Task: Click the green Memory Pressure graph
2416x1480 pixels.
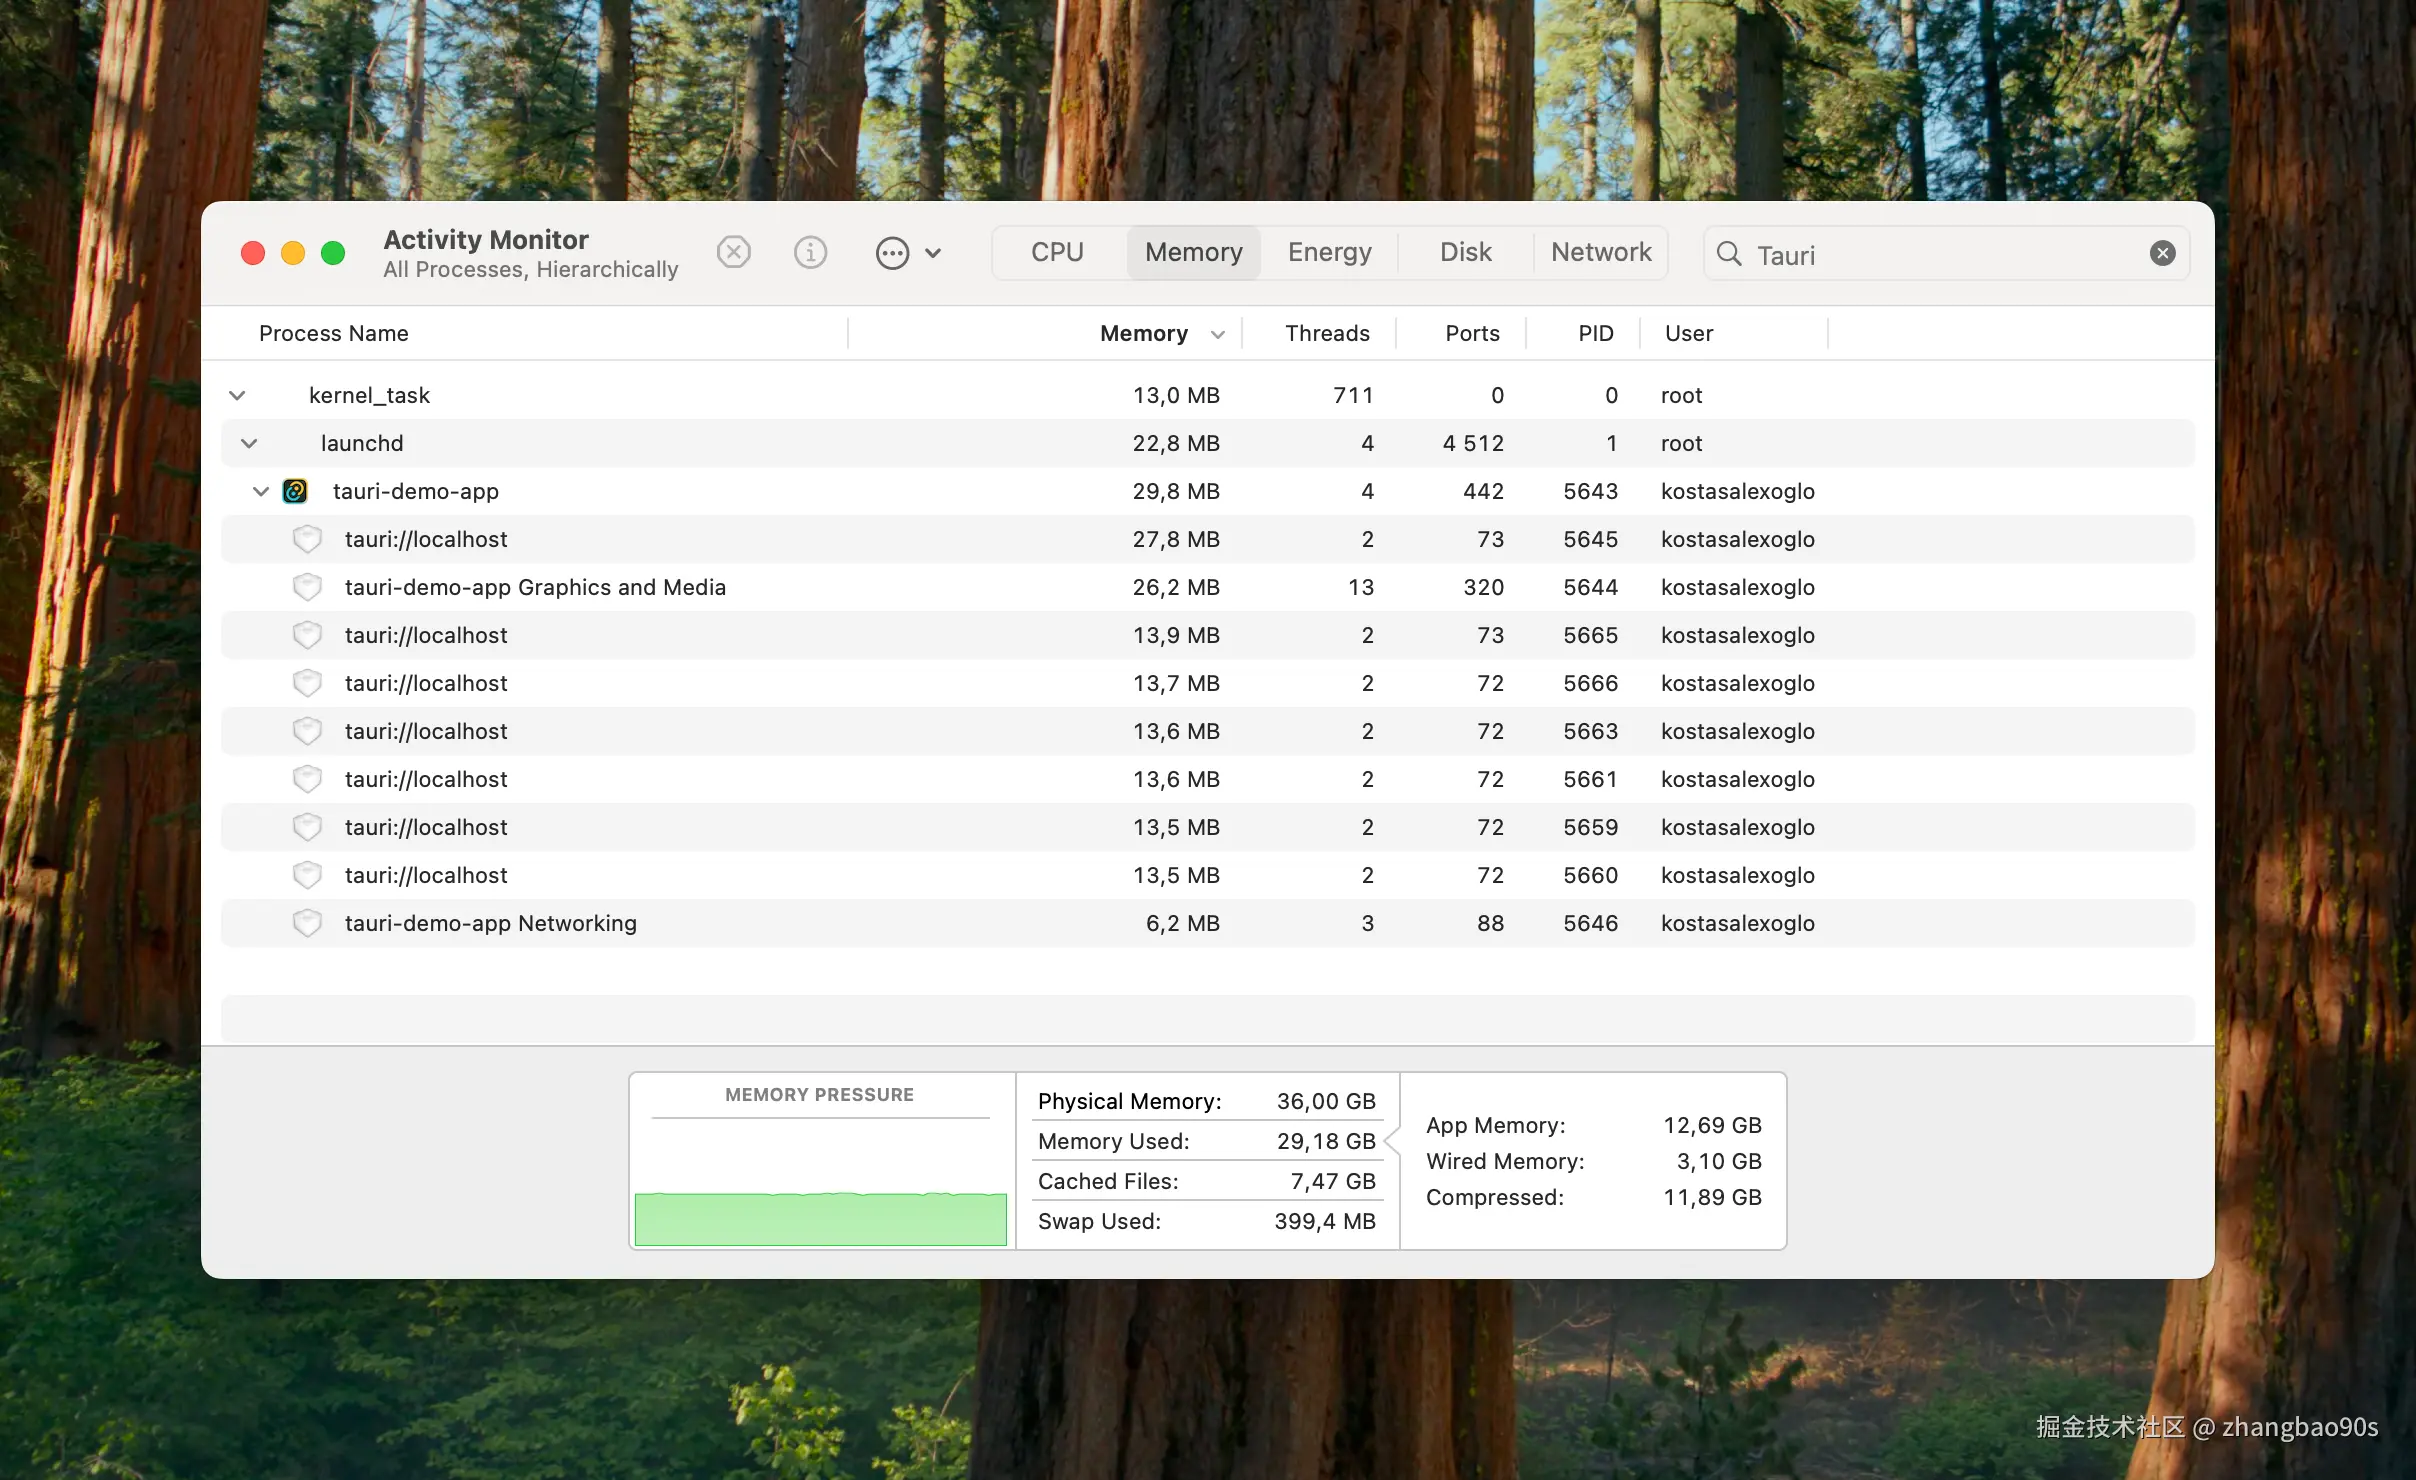Action: 820,1218
